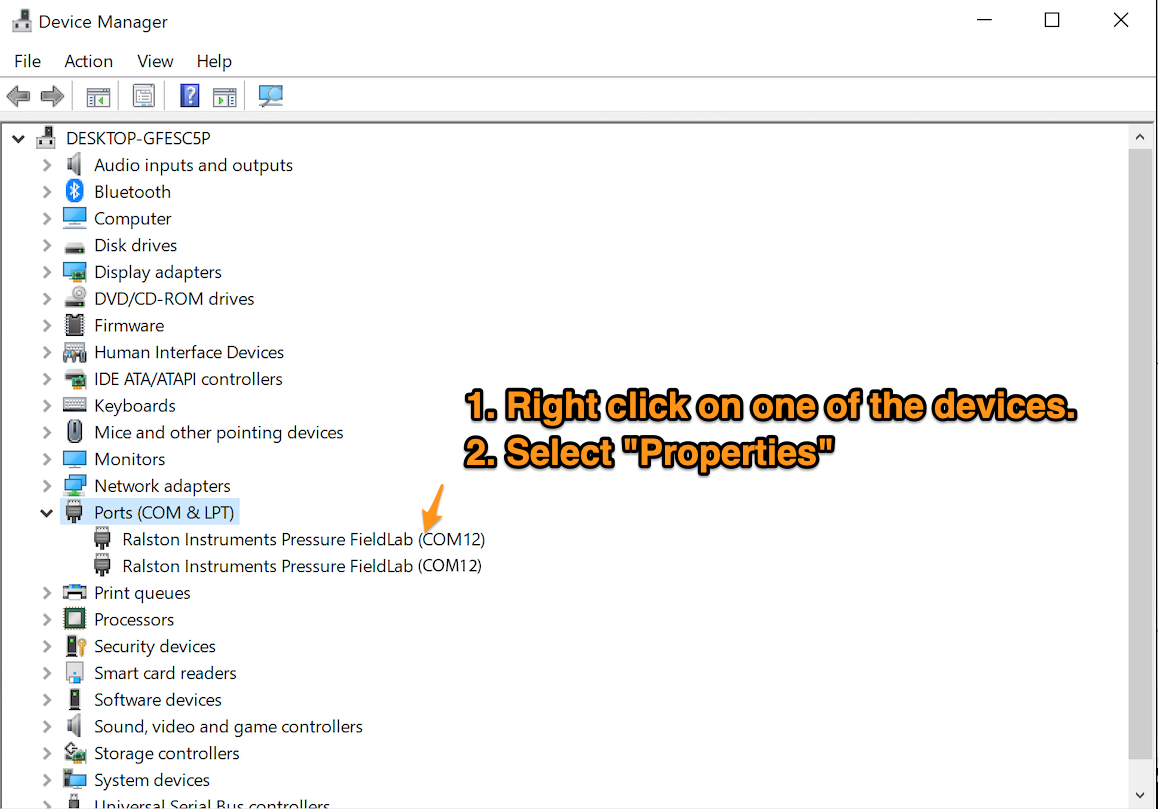Viewport: 1158px width, 809px height.
Task: Click the Print queues printer icon
Action: pyautogui.click(x=75, y=592)
